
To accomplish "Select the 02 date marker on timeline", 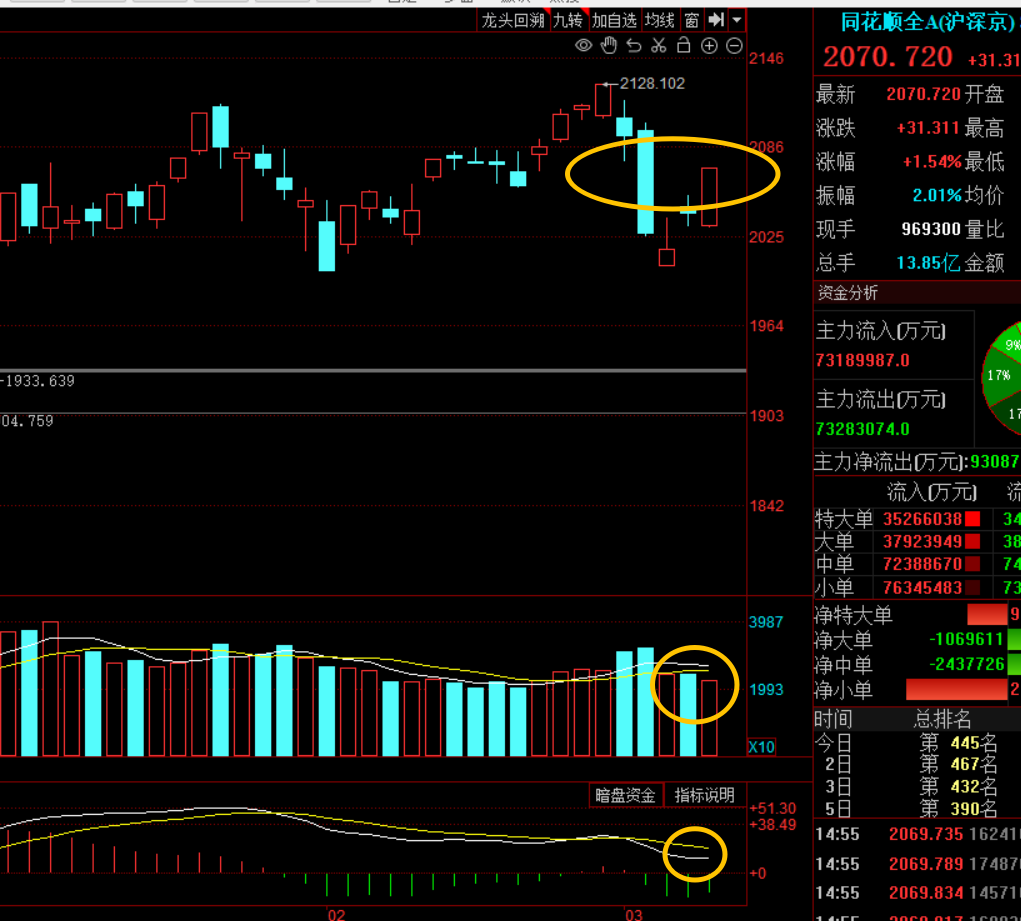I will [x=336, y=914].
